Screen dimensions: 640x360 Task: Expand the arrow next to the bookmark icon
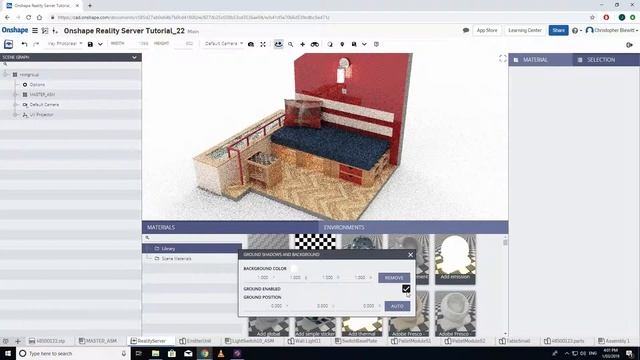tap(364, 44)
